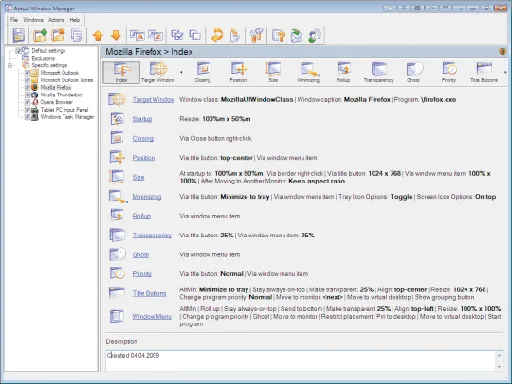This screenshot has height=384, width=512.
Task: Toggle the Opera Browser rule checkbox
Action: [28, 102]
